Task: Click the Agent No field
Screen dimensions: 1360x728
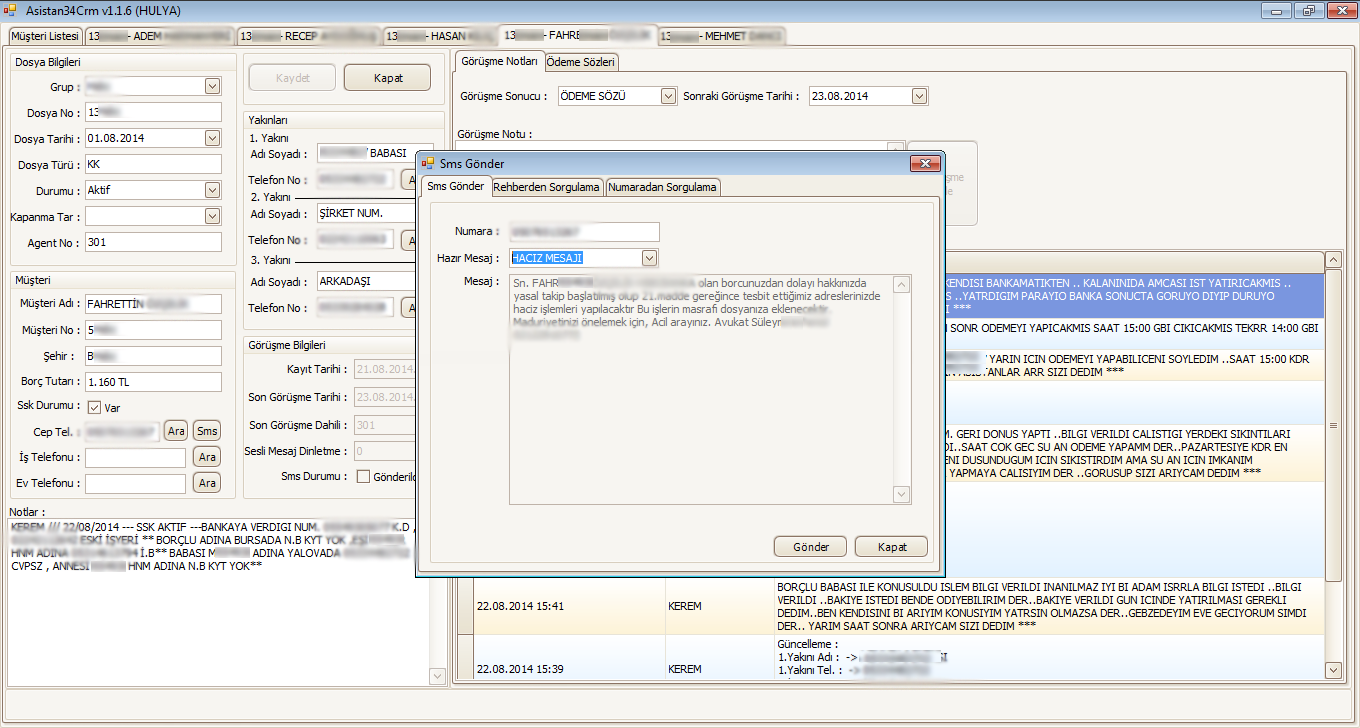Action: 153,242
